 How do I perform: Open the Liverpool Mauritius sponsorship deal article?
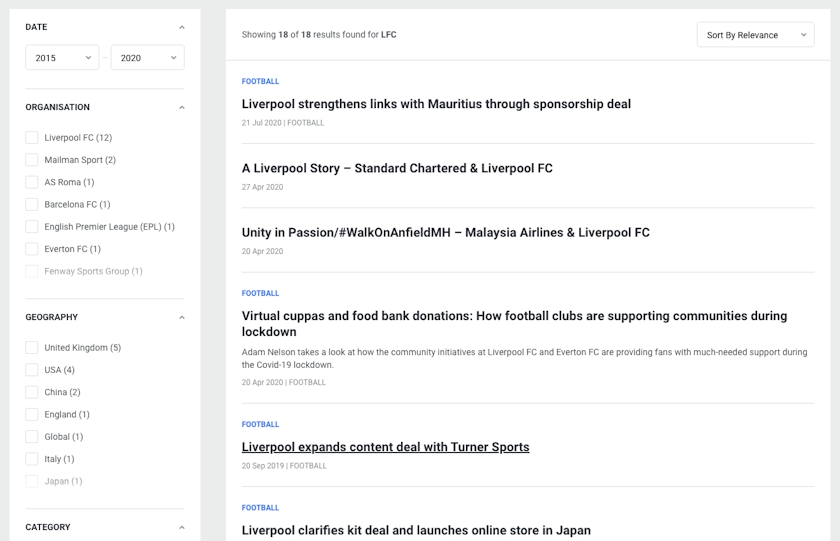click(x=436, y=104)
